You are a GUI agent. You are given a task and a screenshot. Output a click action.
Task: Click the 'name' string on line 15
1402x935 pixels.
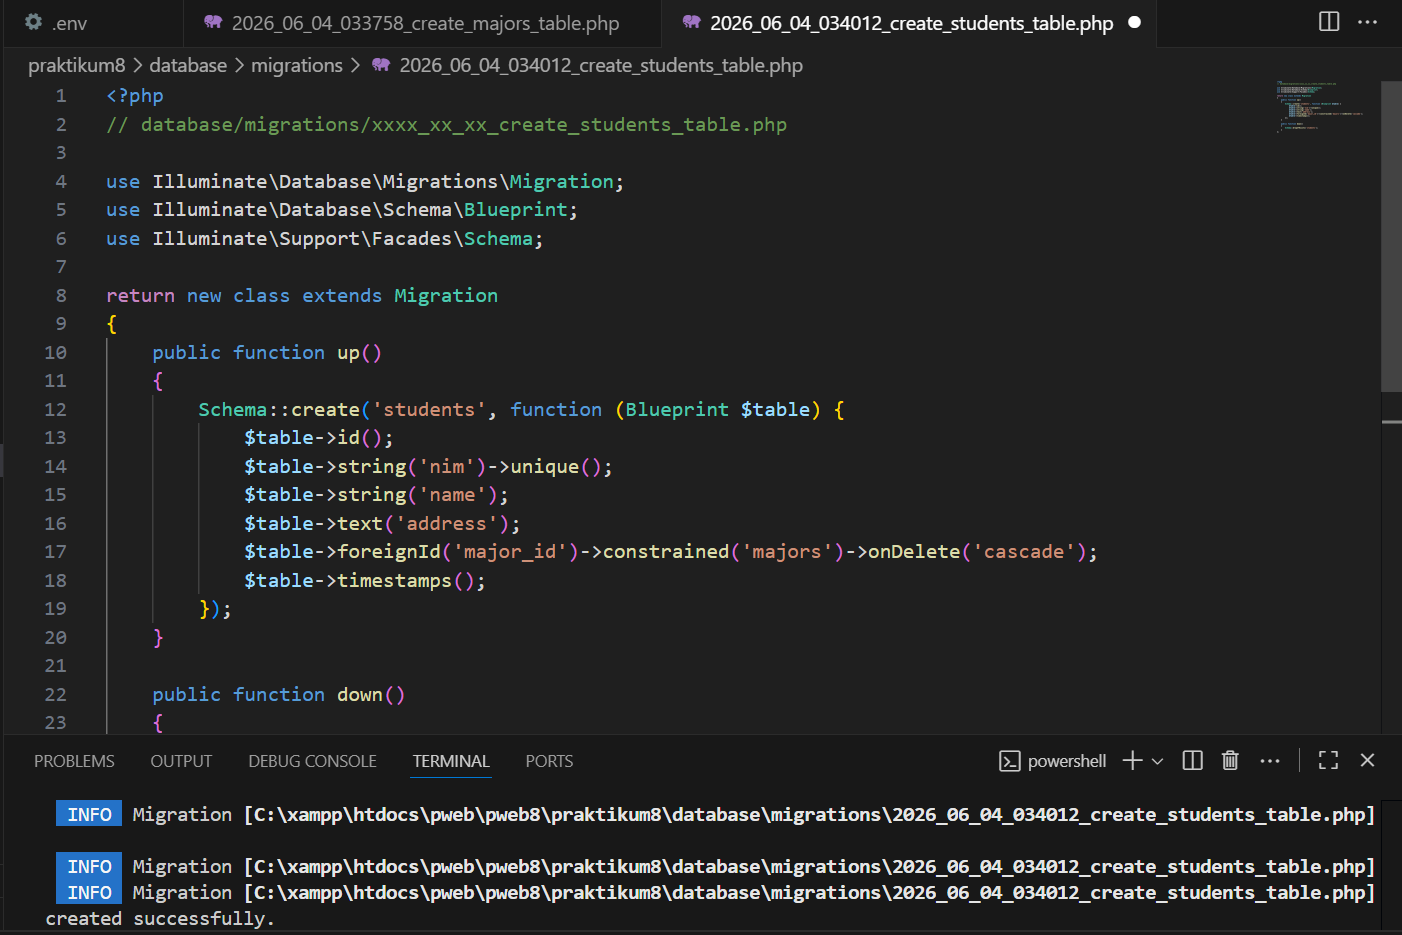click(452, 495)
